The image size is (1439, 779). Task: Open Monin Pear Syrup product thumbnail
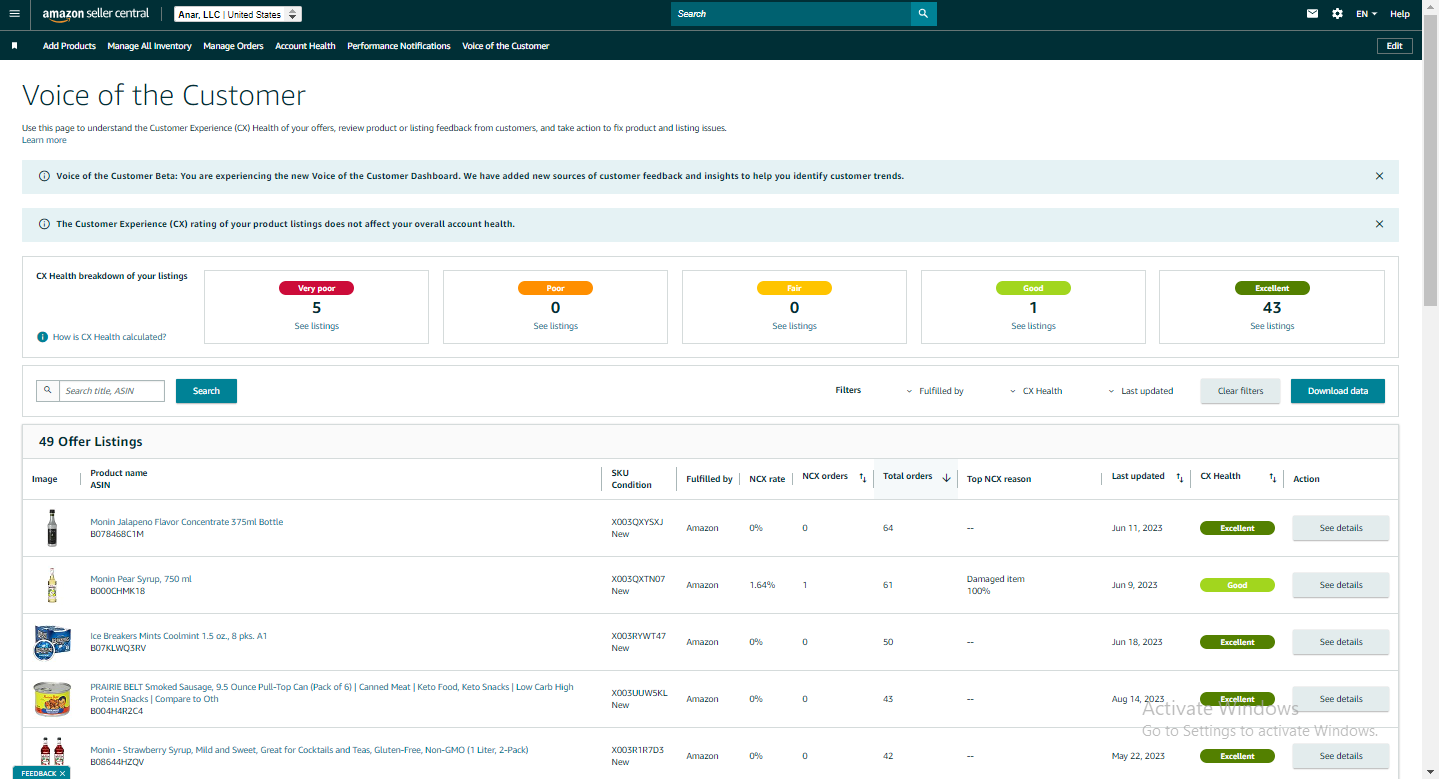pyautogui.click(x=52, y=585)
